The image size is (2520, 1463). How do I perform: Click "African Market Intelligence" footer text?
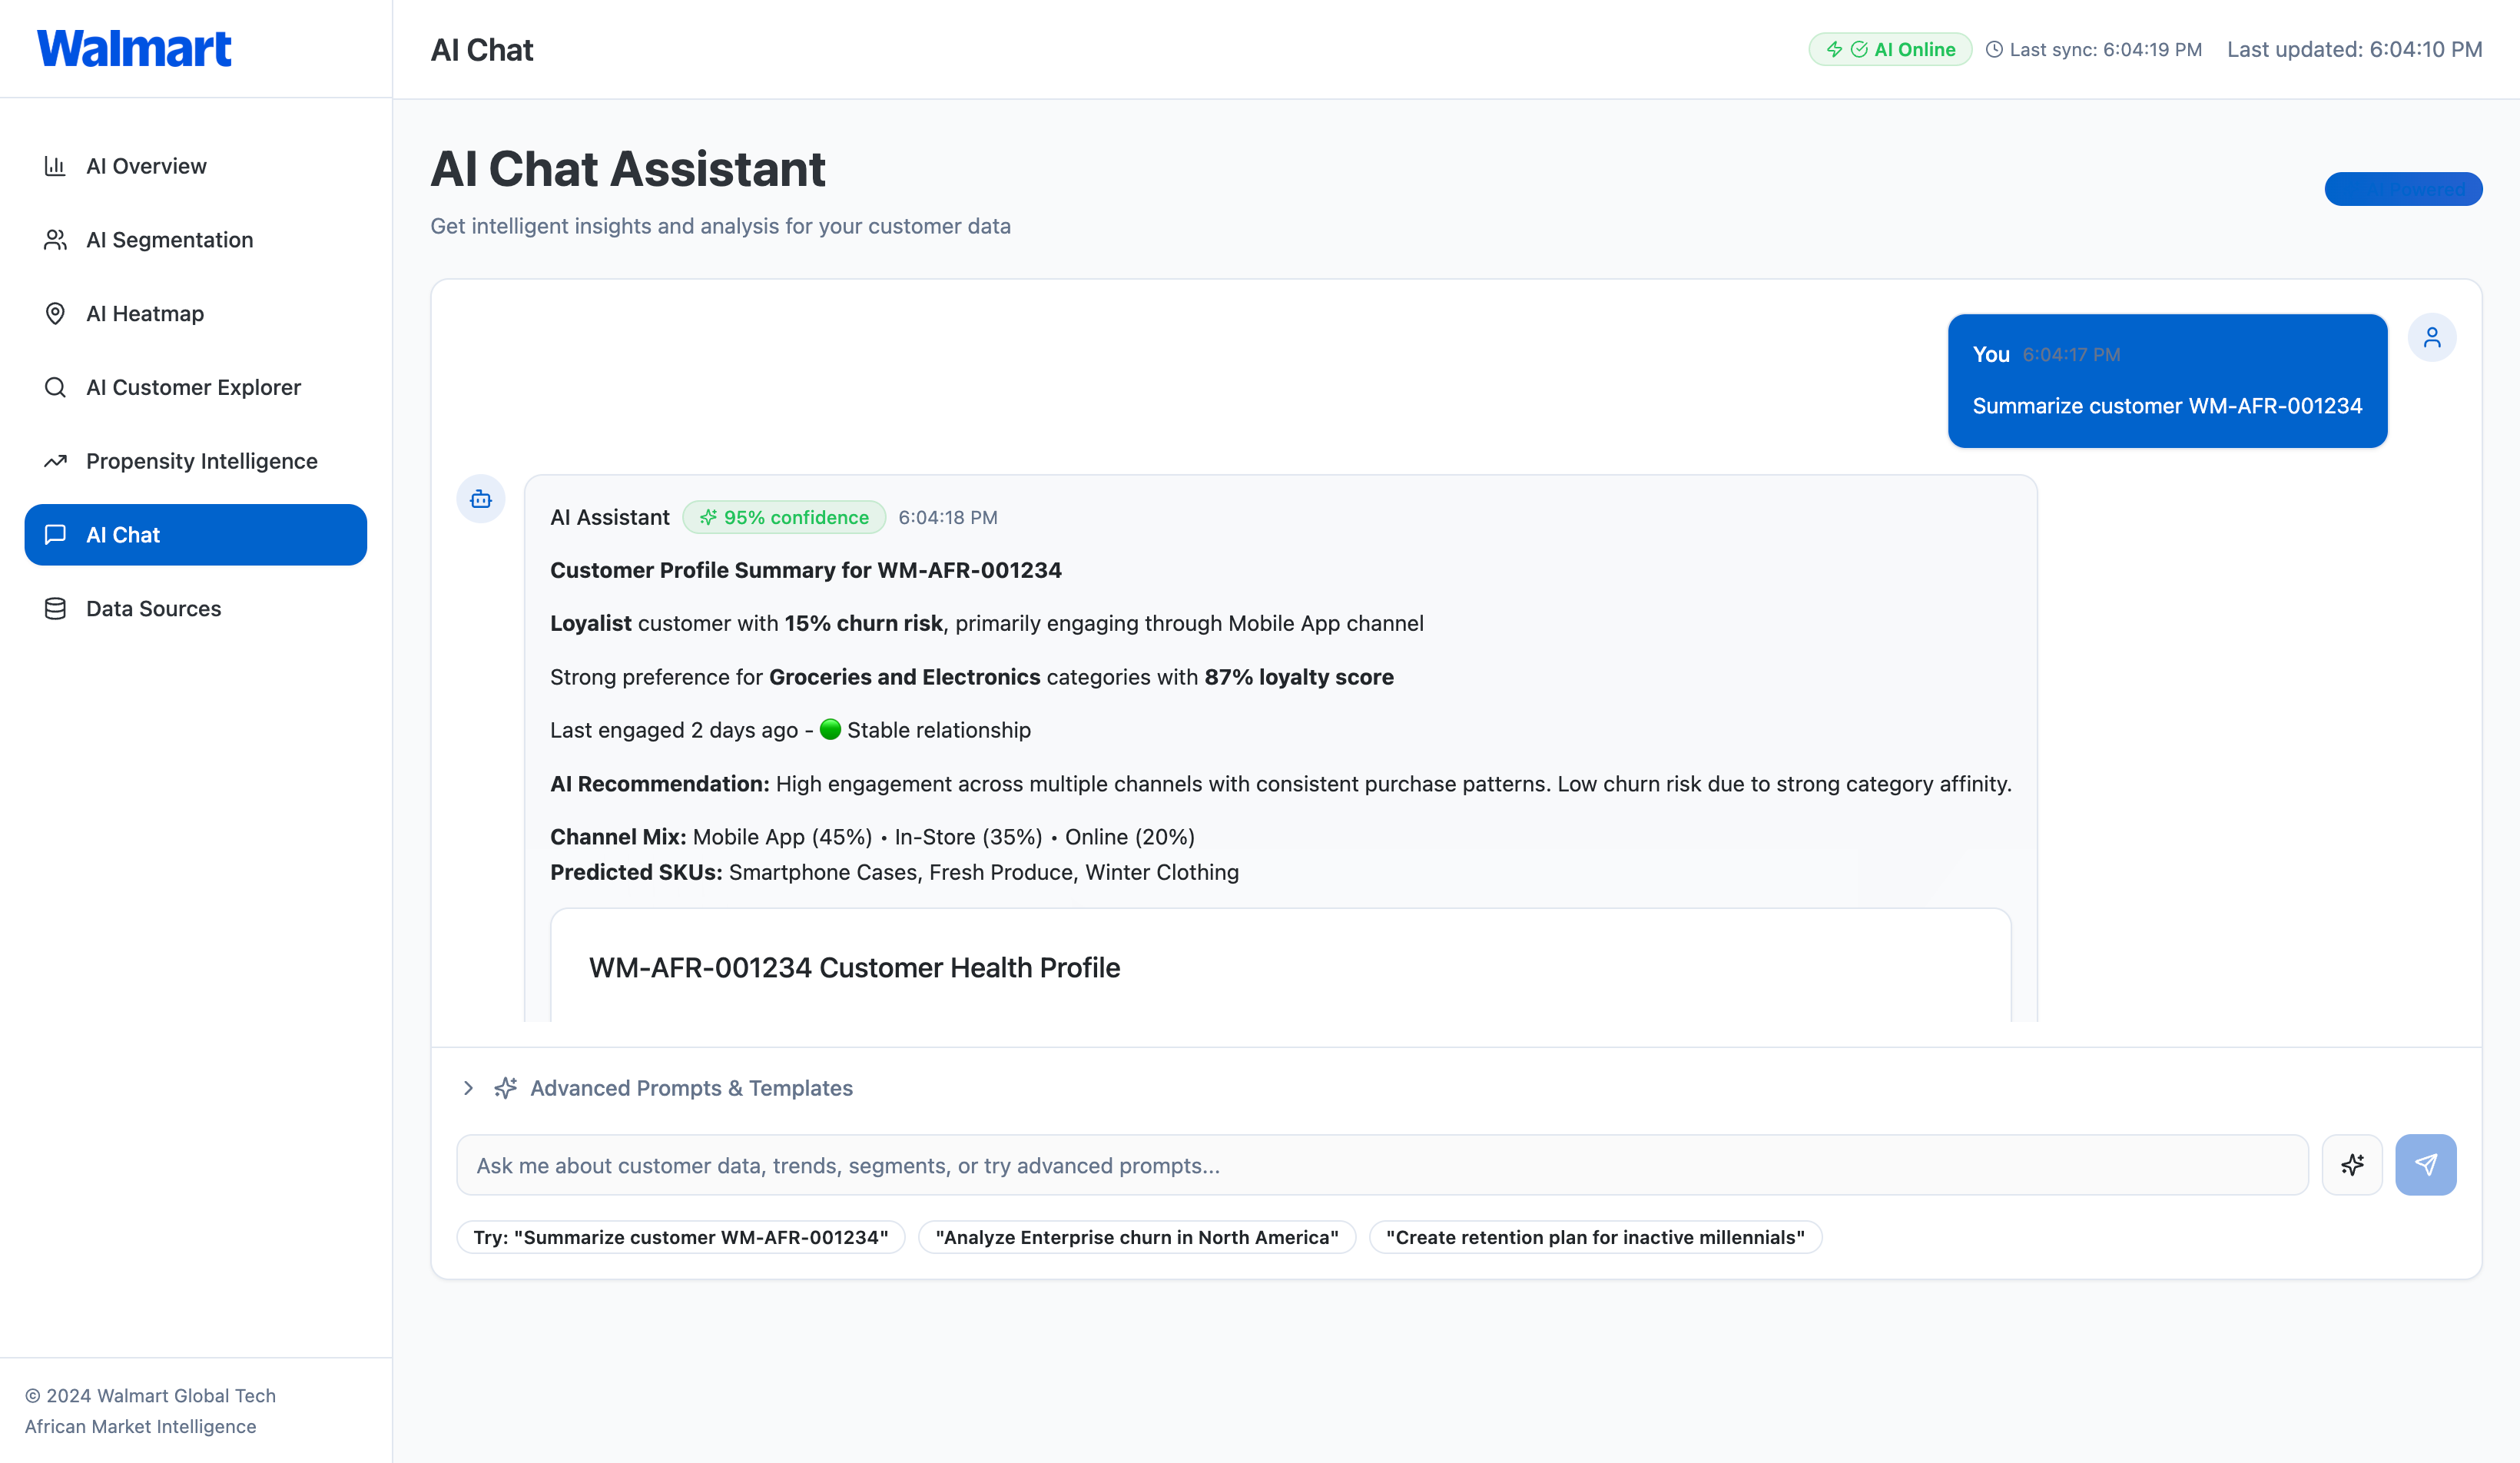coord(140,1426)
